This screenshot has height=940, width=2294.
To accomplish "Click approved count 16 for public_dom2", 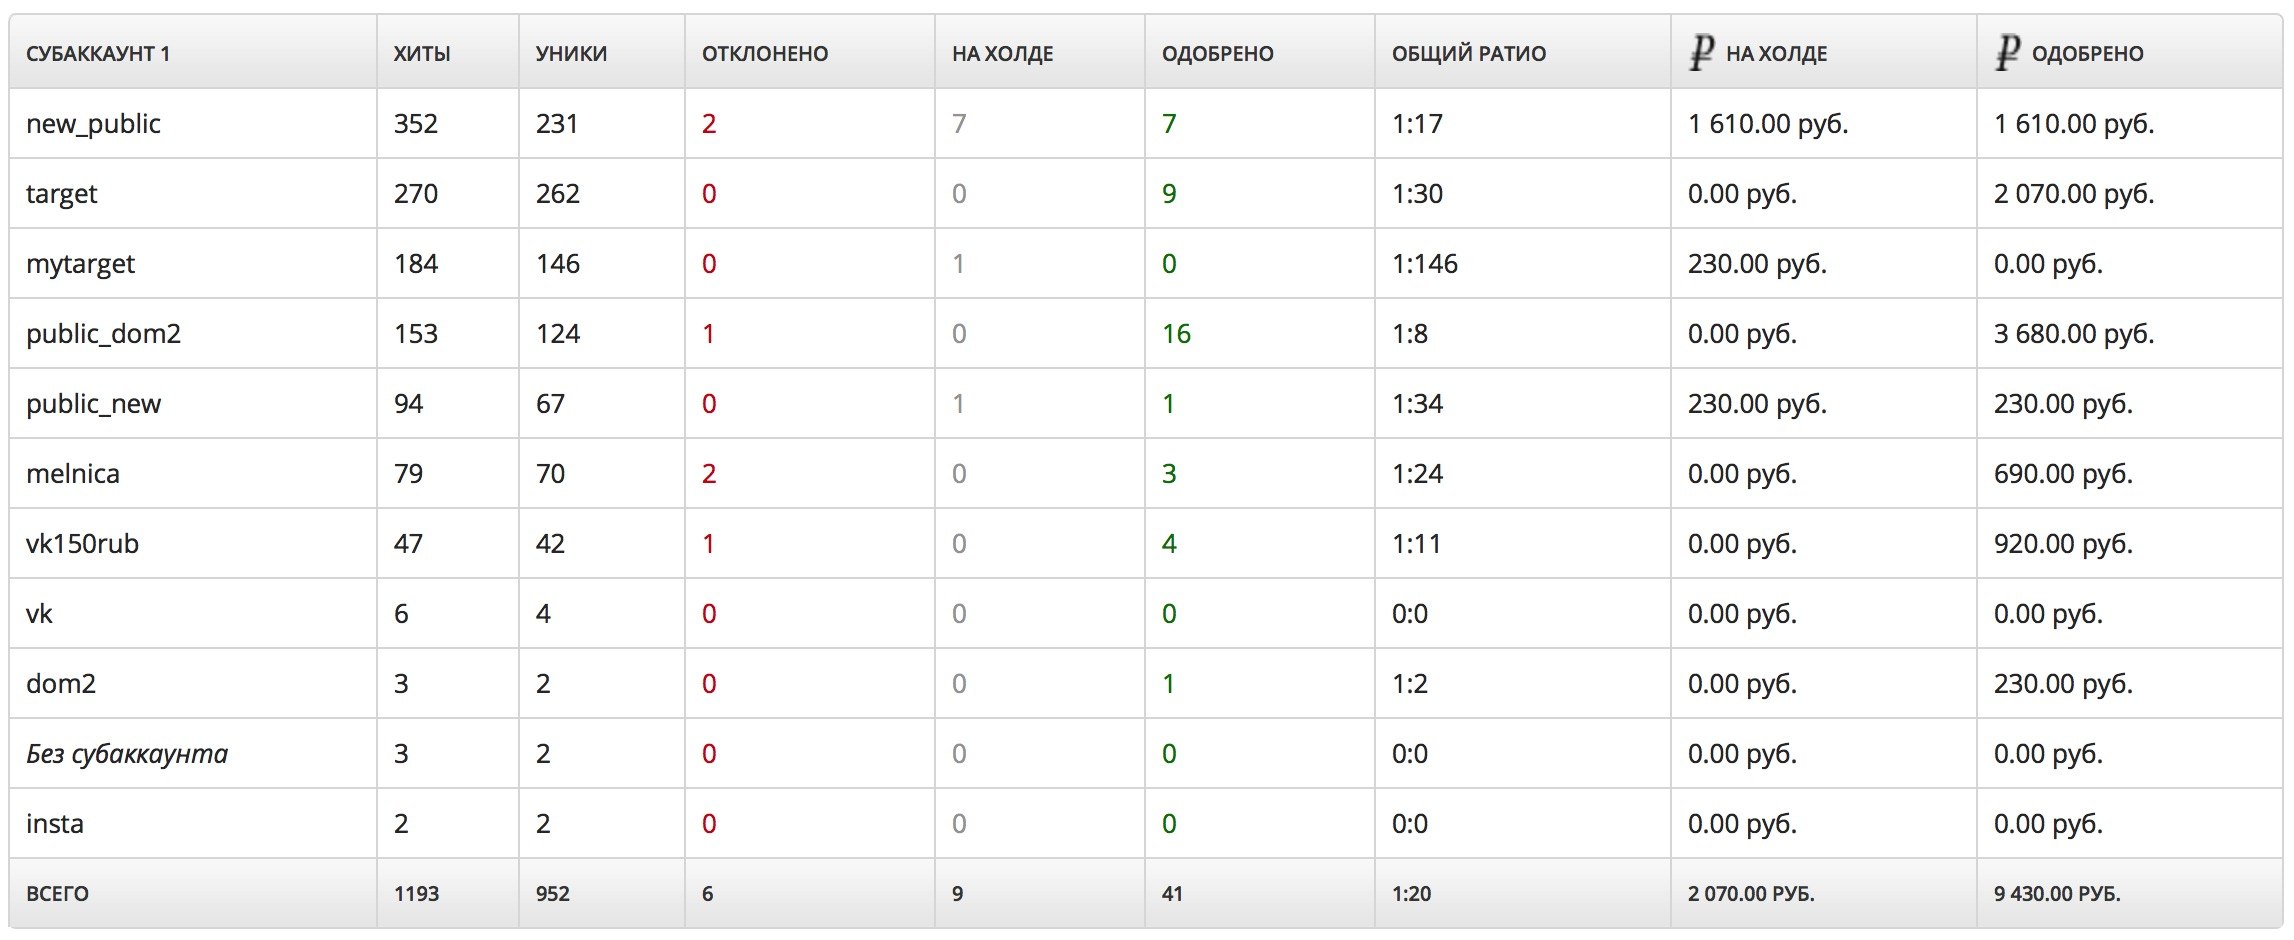I will click(1176, 334).
